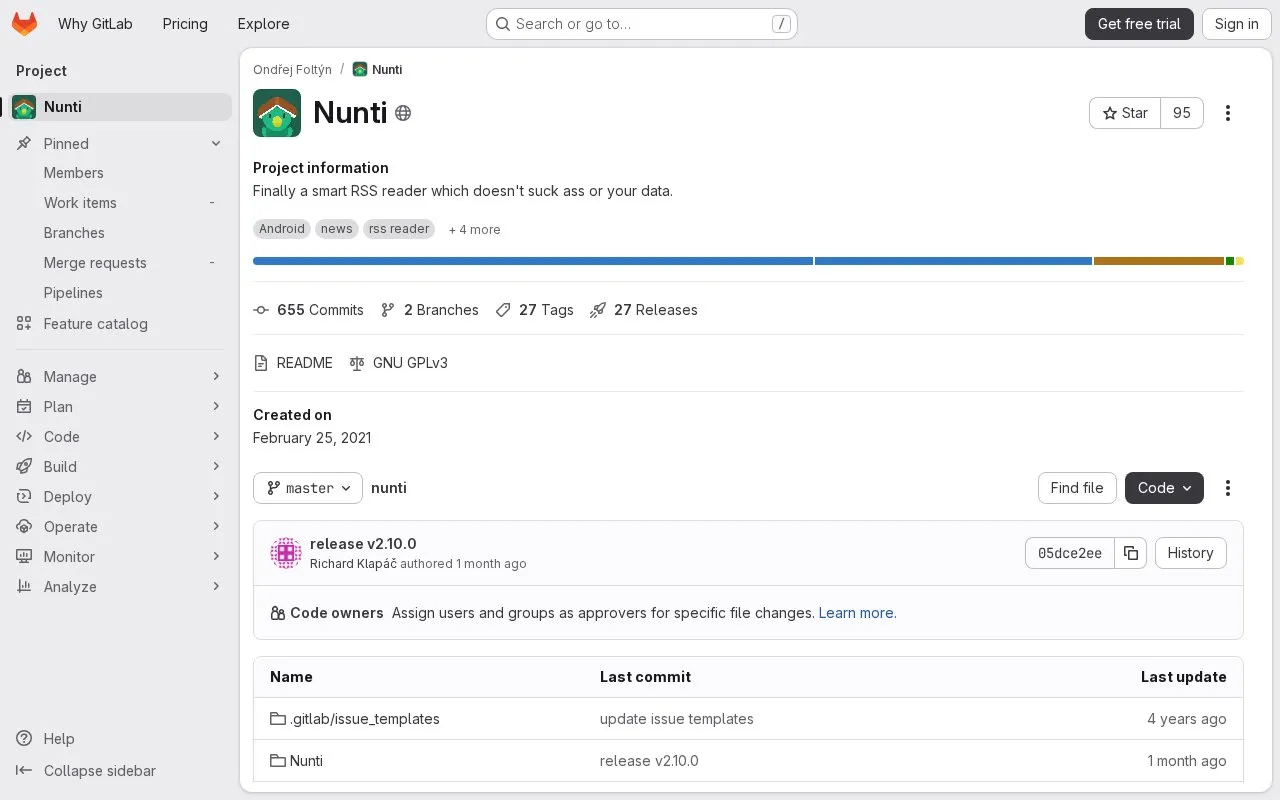
Task: Click the brown segment of languages bar
Action: coord(1158,261)
